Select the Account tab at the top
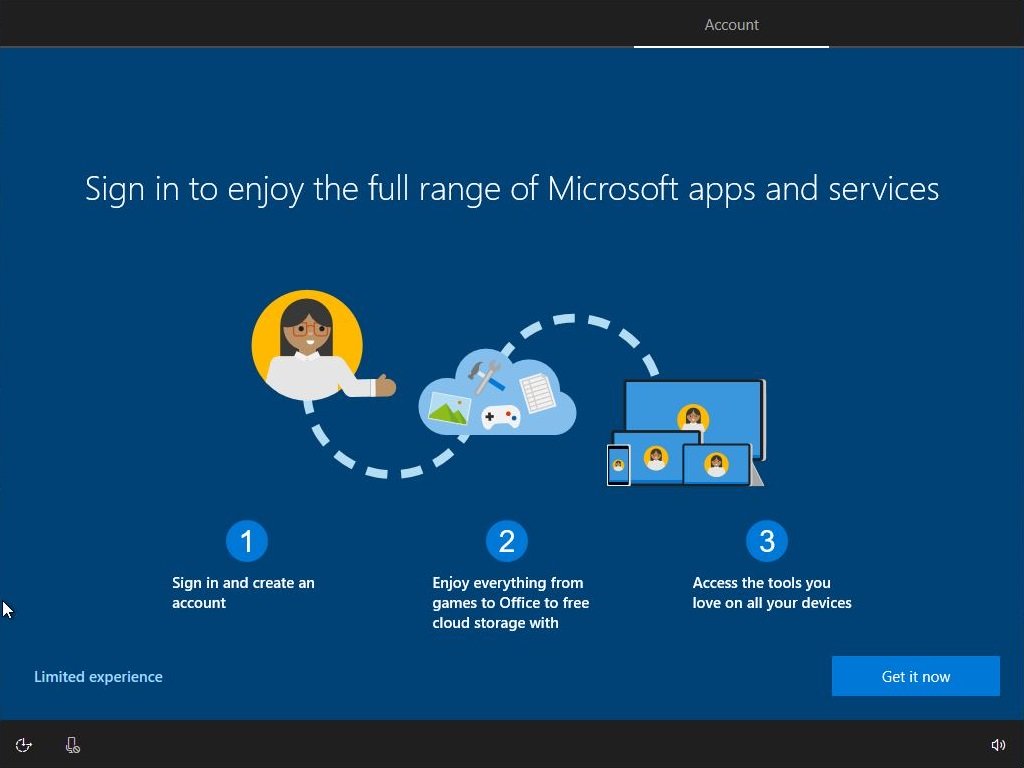 731,25
